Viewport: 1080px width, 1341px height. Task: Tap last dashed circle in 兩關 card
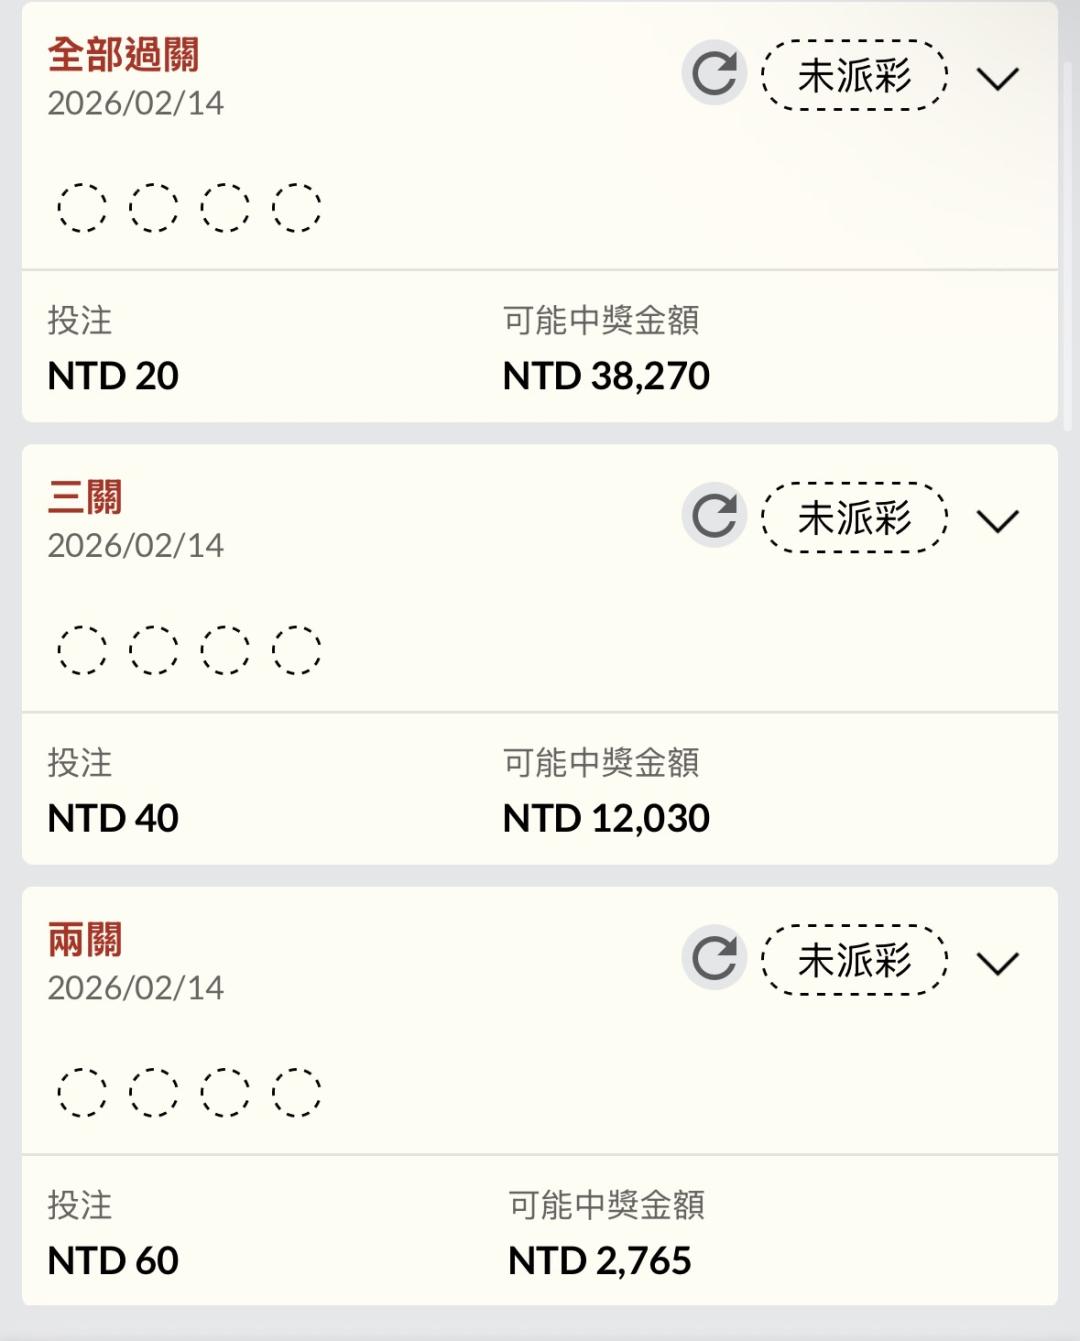pos(297,1092)
